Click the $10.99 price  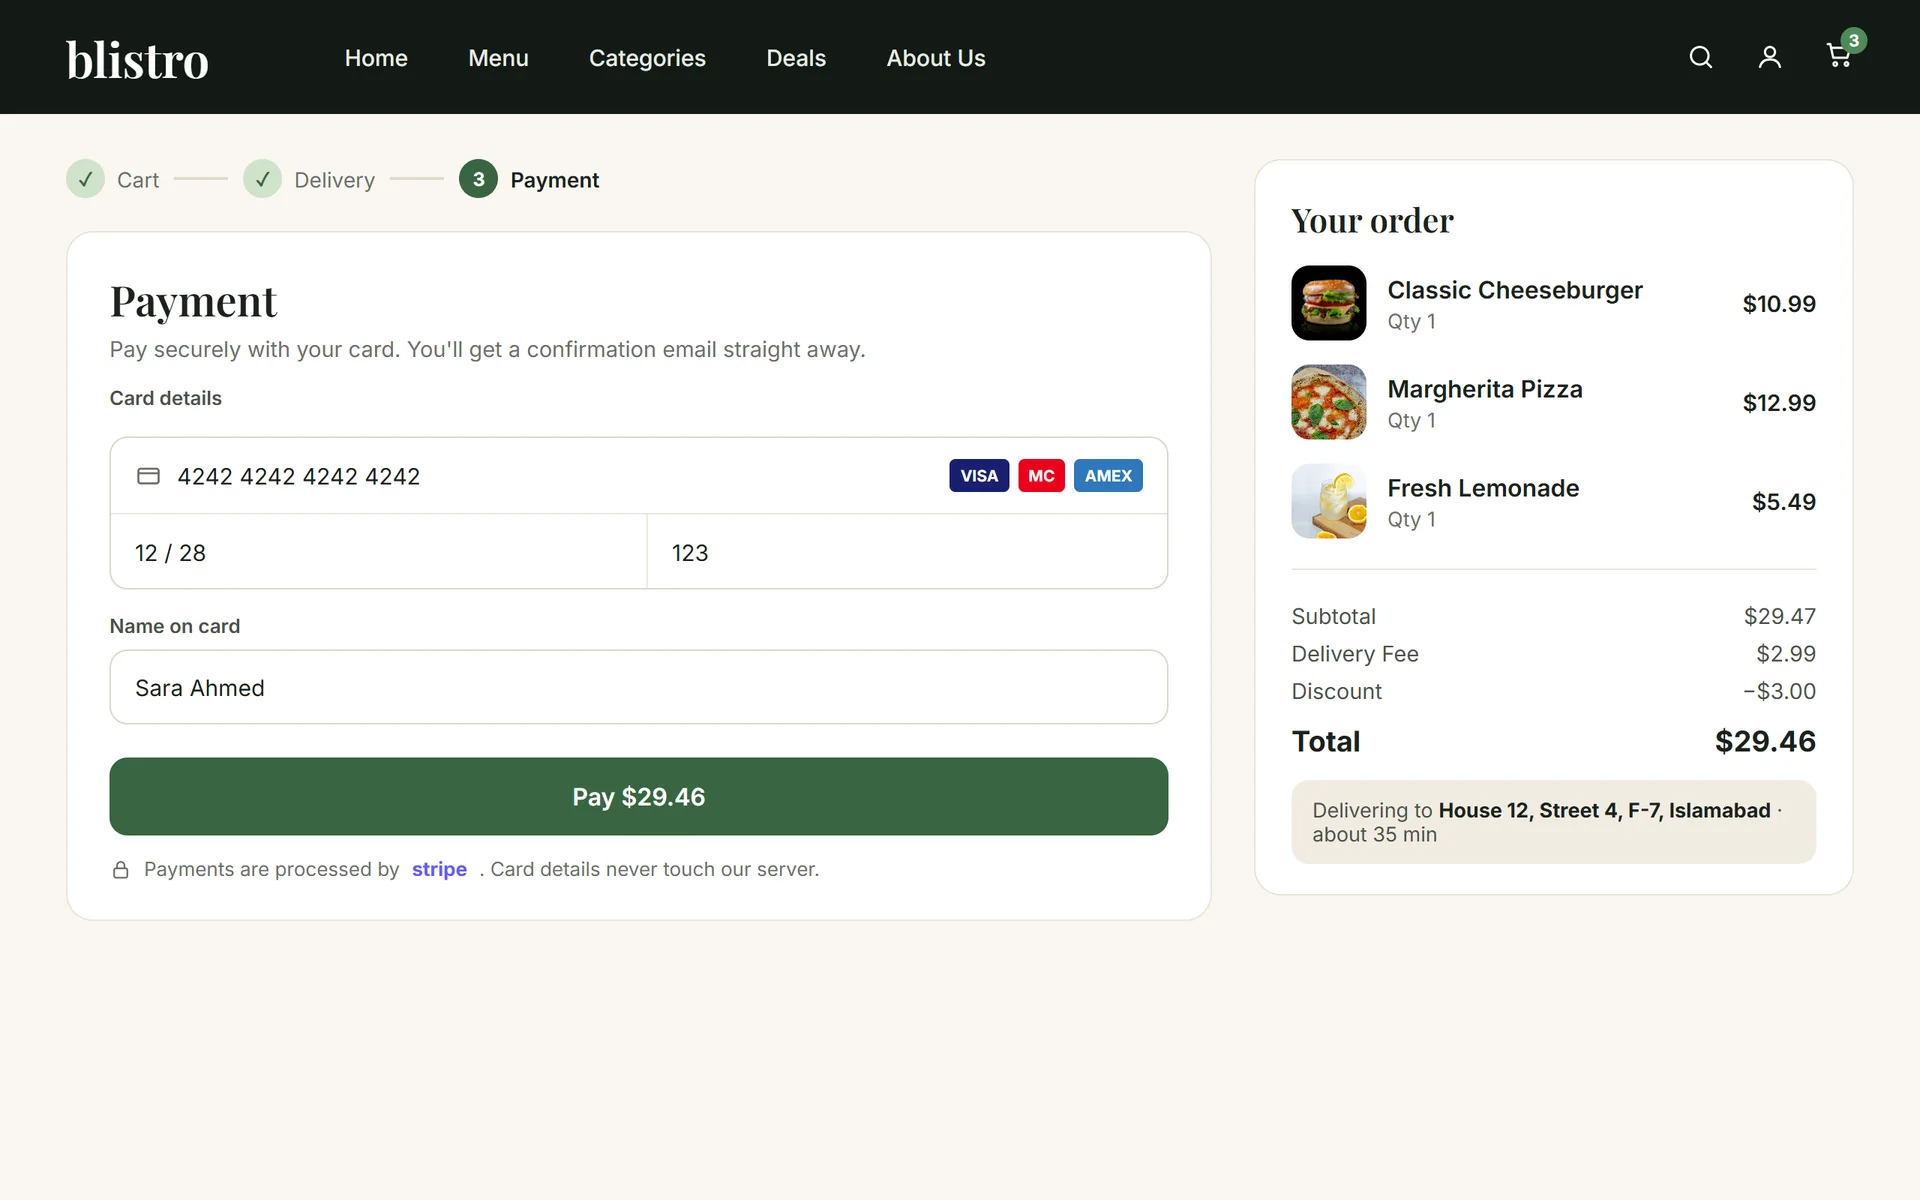click(x=1779, y=304)
